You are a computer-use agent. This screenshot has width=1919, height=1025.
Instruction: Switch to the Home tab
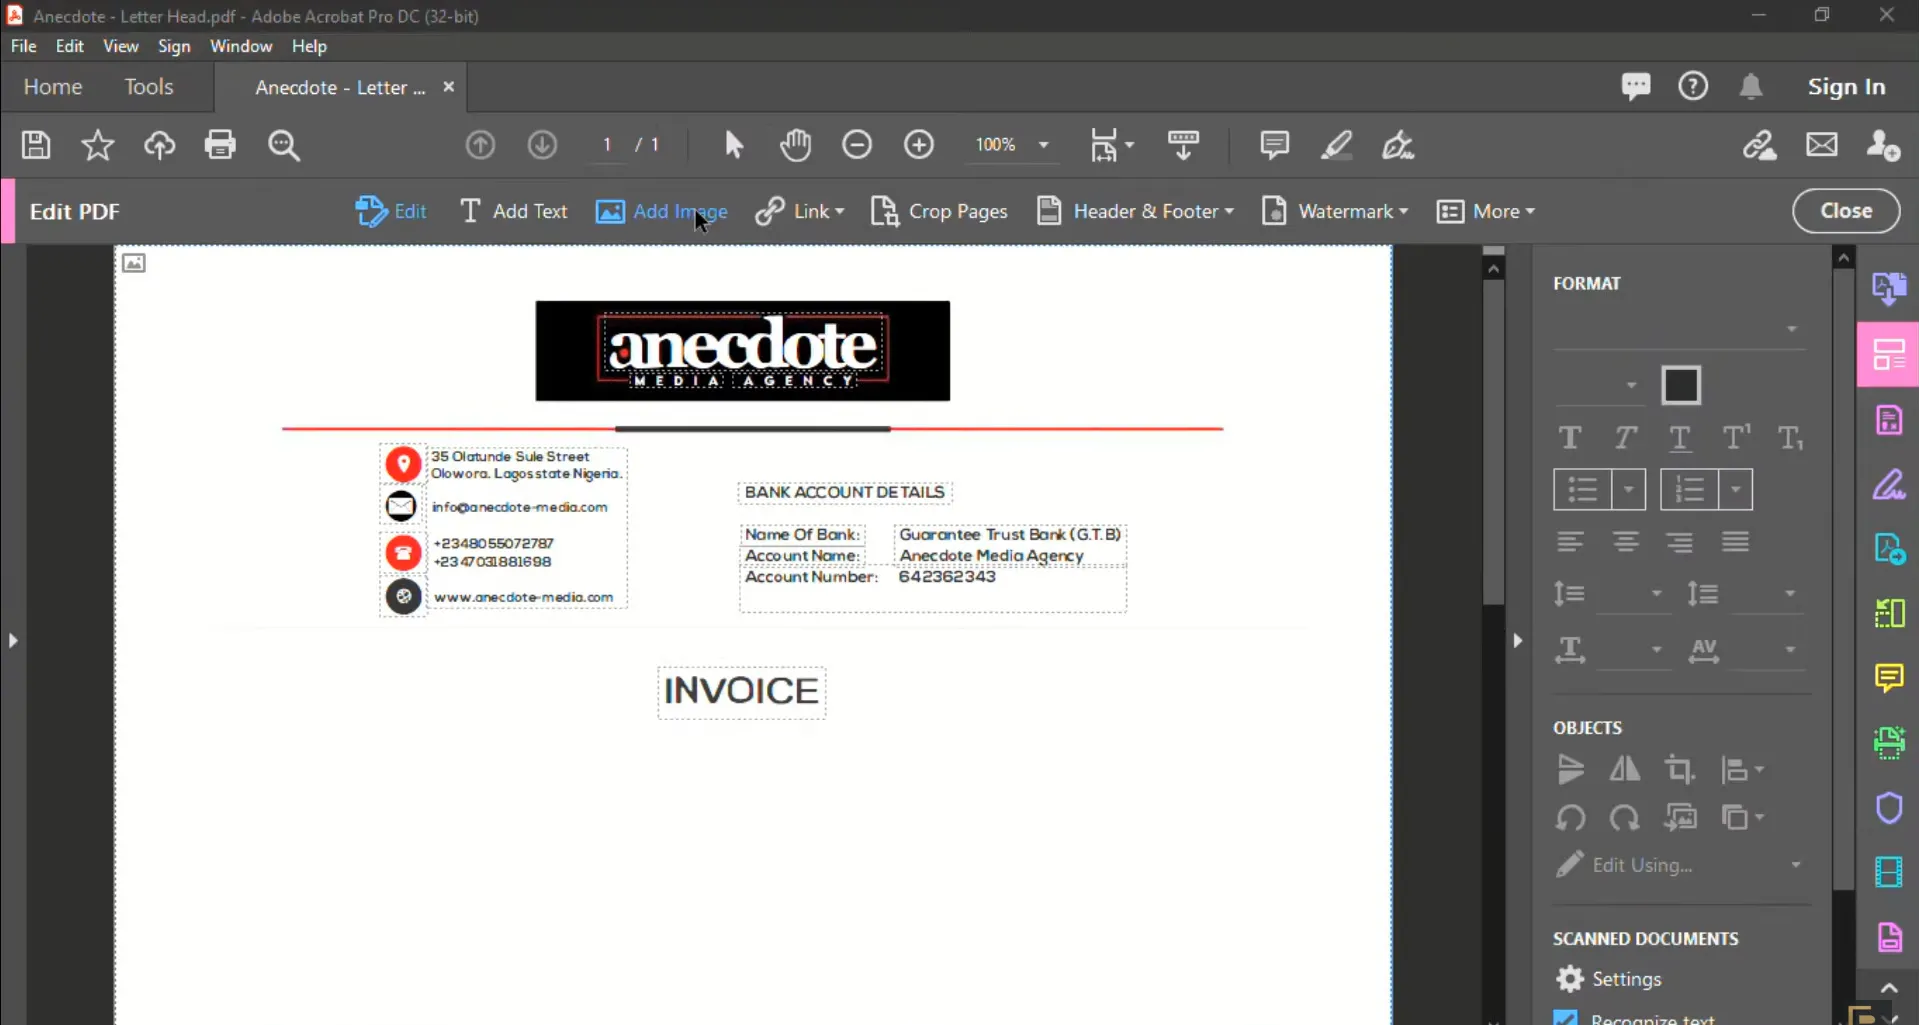(53, 87)
